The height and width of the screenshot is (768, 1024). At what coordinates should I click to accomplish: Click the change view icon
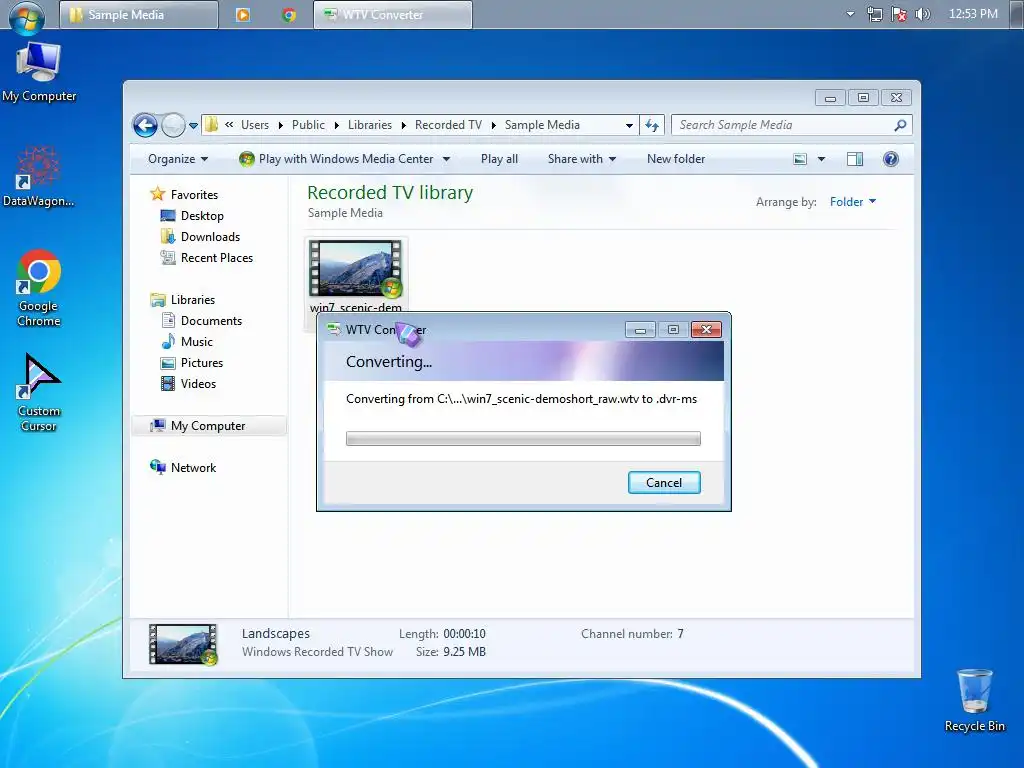pyautogui.click(x=800, y=159)
